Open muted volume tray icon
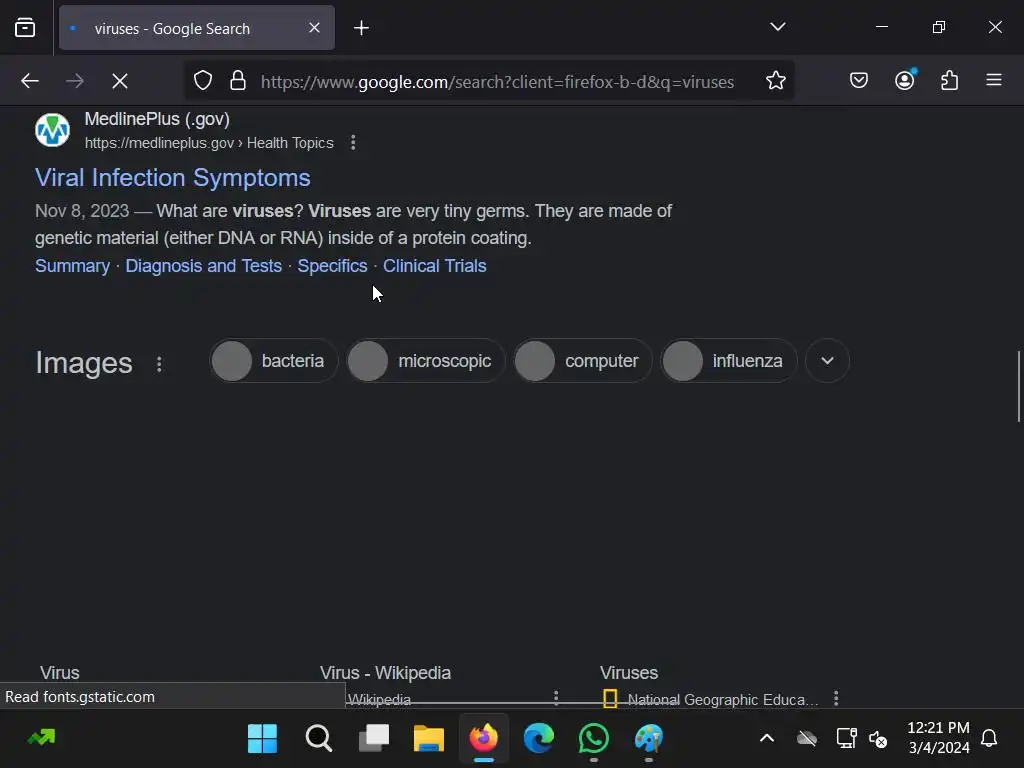This screenshot has height=768, width=1024. click(x=878, y=739)
